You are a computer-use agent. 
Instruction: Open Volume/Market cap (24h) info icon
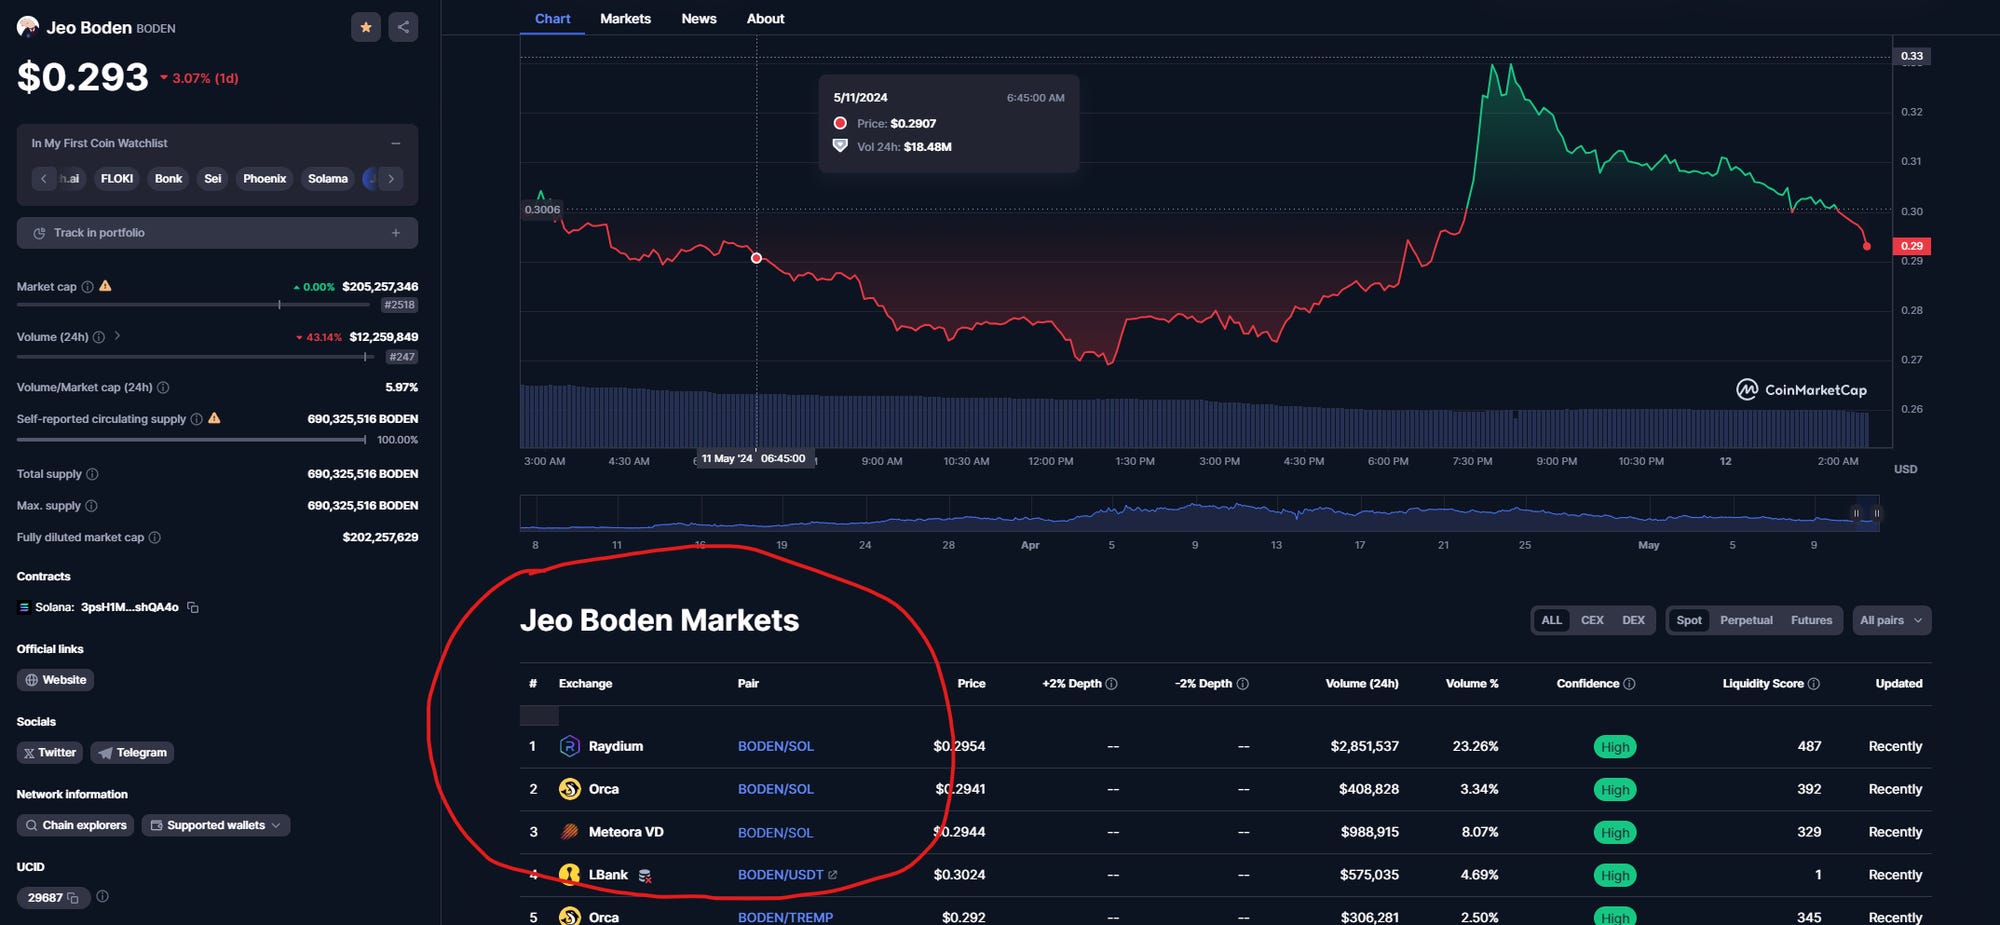pos(163,387)
